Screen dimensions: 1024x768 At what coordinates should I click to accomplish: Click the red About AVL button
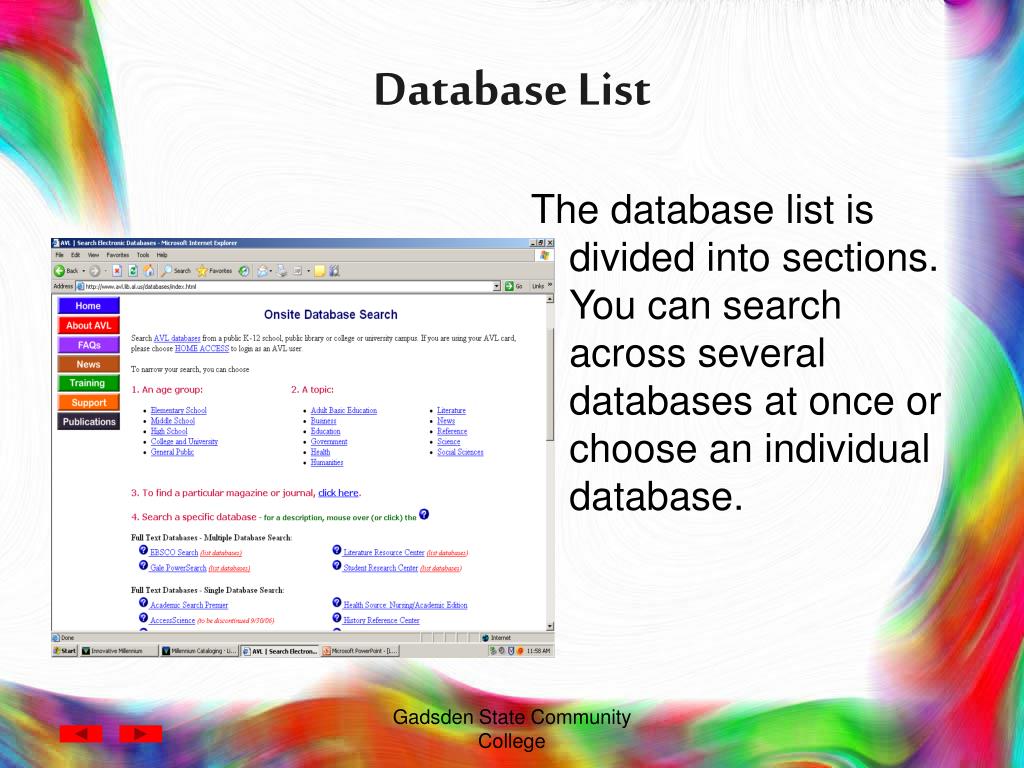[x=88, y=325]
